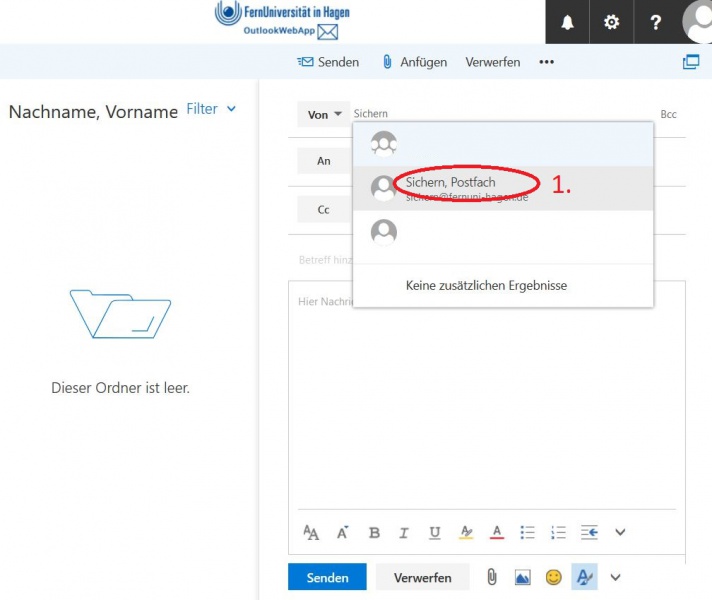Image resolution: width=712 pixels, height=600 pixels.
Task: Expand more formatting options chevron
Action: point(620,532)
